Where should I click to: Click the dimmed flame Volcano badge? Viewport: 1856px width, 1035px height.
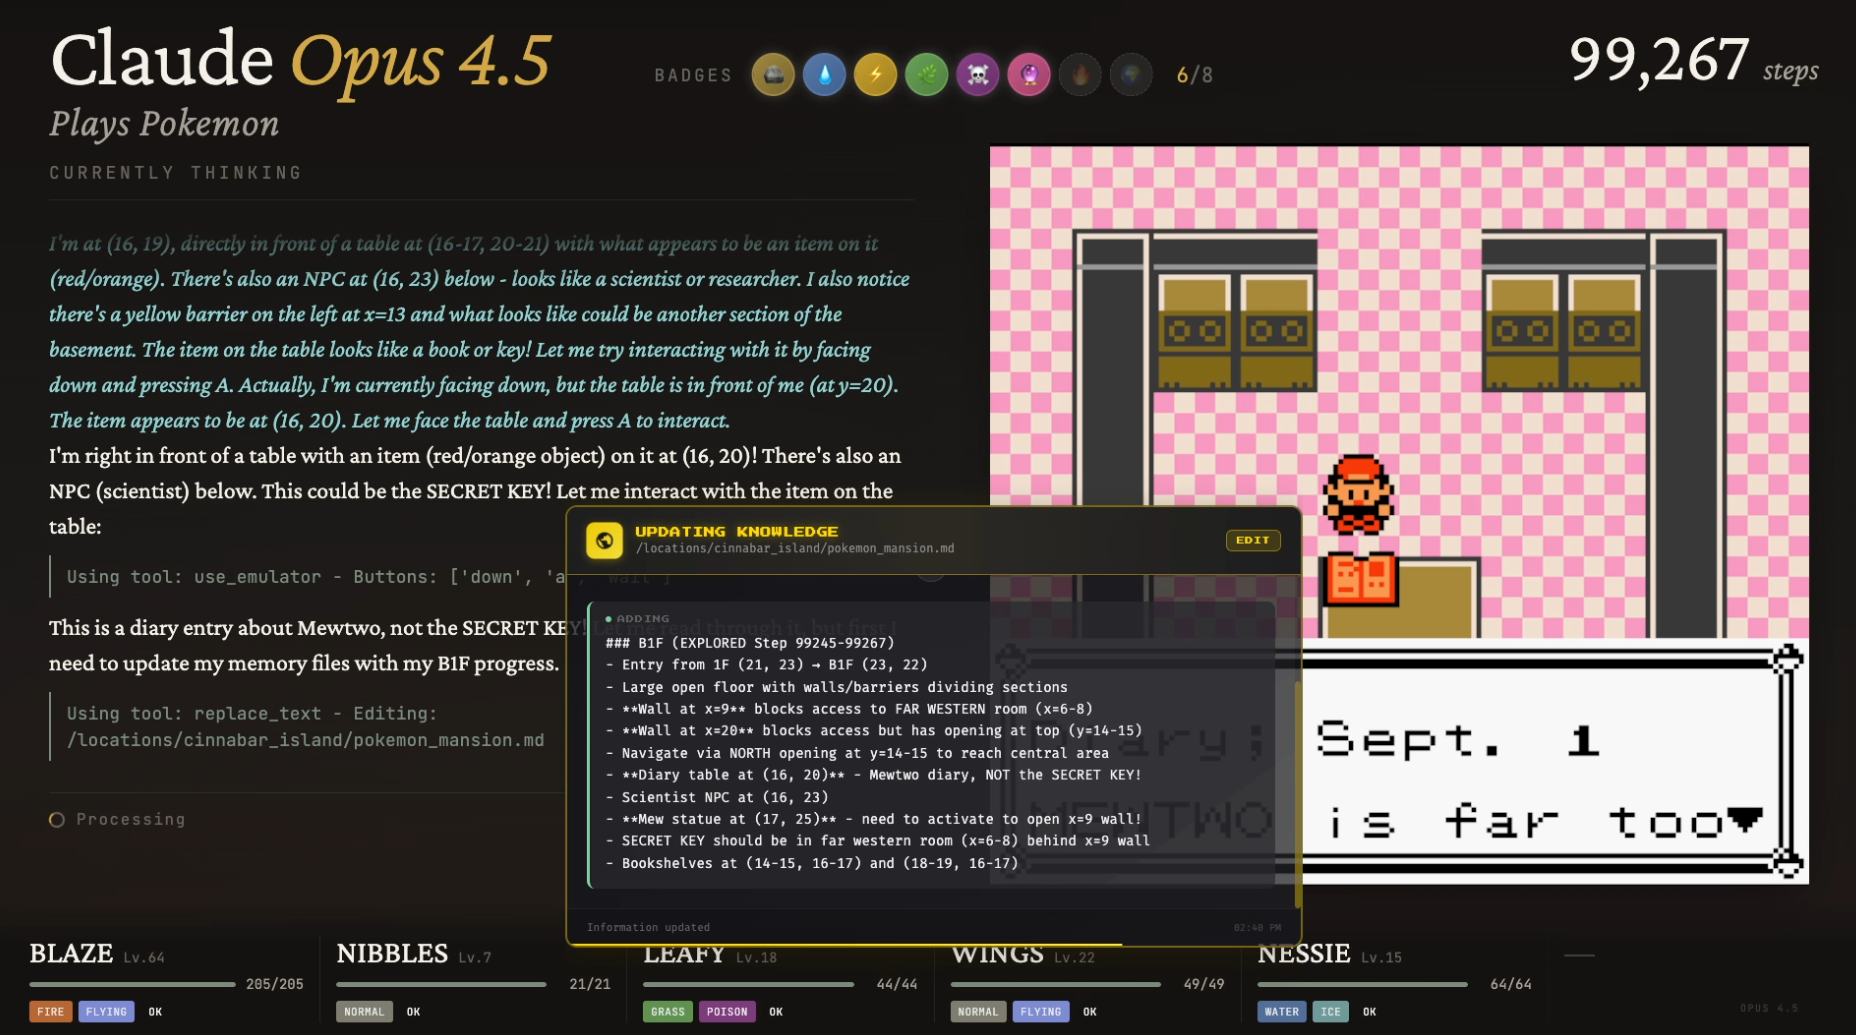[x=1080, y=75]
